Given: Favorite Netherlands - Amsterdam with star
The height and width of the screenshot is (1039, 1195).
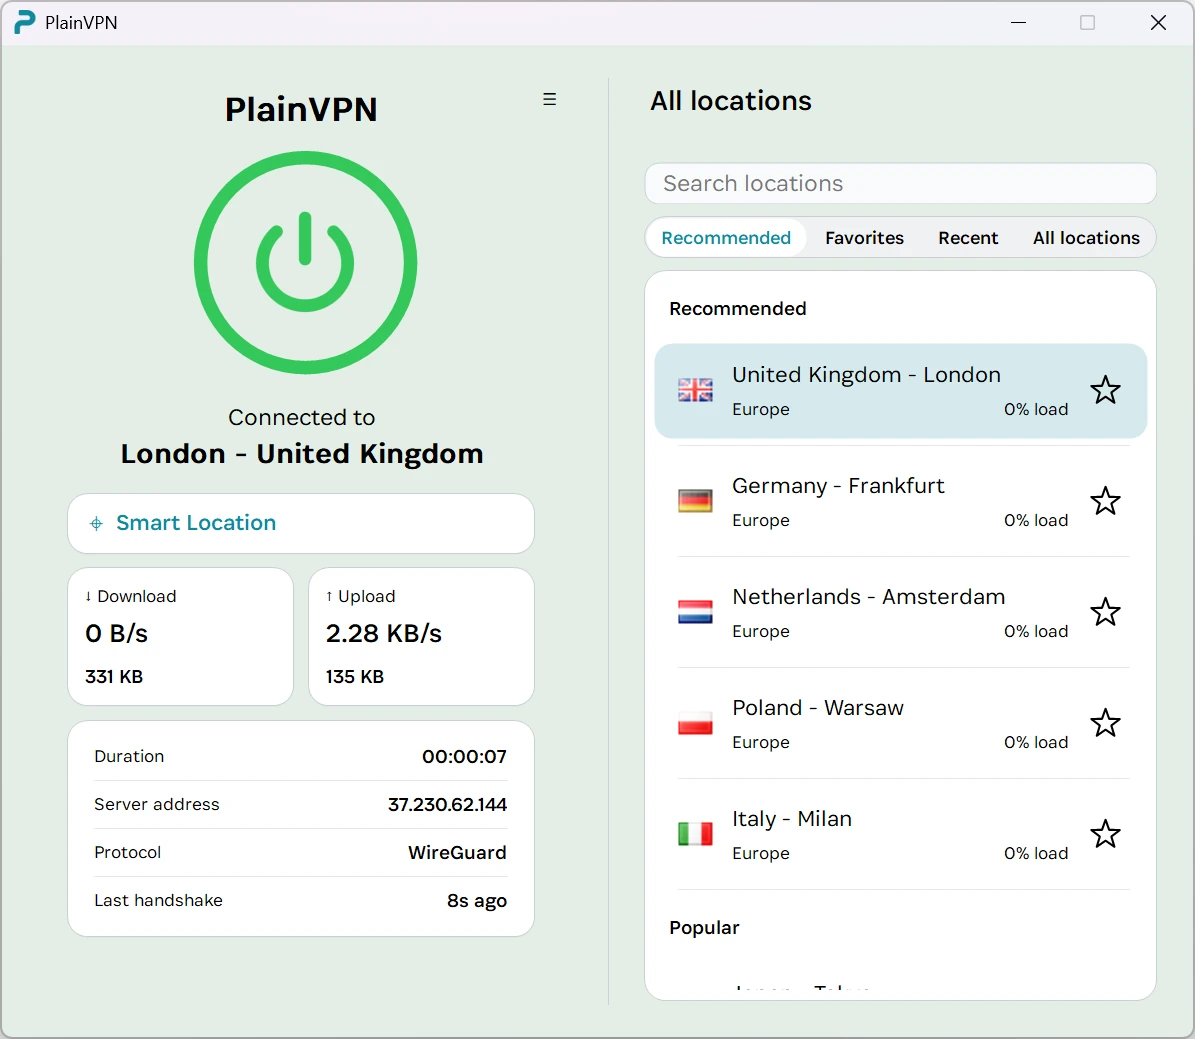Looking at the screenshot, I should [x=1105, y=612].
